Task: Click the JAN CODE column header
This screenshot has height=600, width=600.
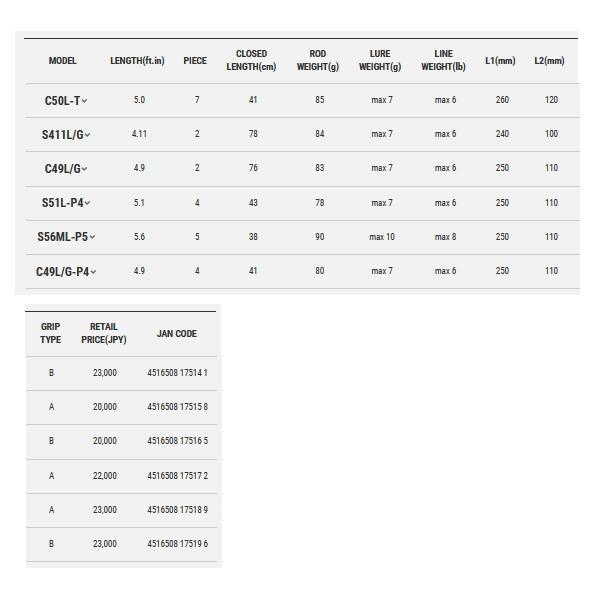Action: [x=177, y=334]
